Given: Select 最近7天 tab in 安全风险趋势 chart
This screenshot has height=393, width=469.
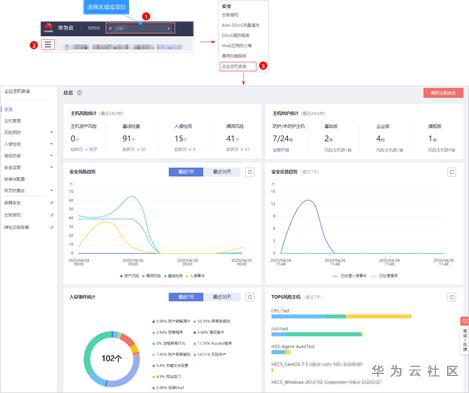Looking at the screenshot, I should tap(186, 172).
